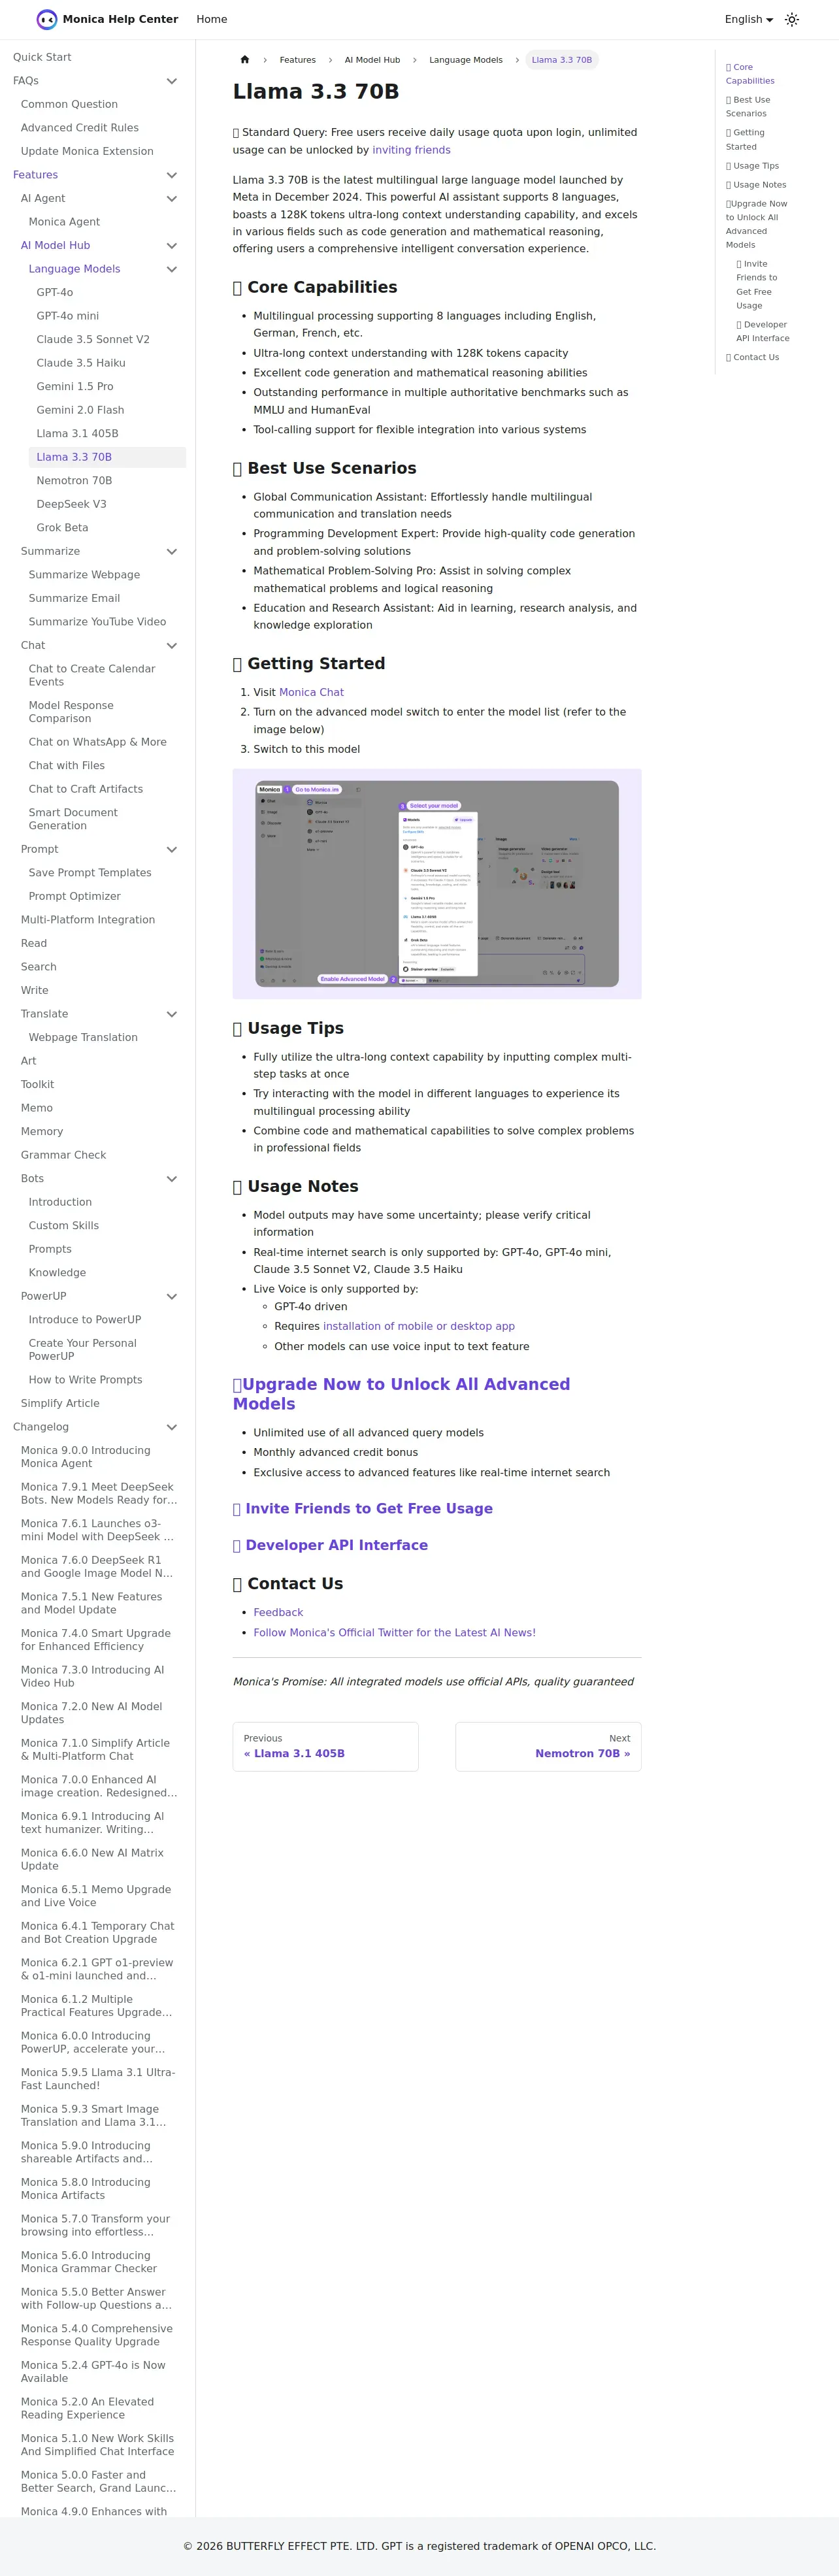Click the Features breadcrumb

point(298,60)
